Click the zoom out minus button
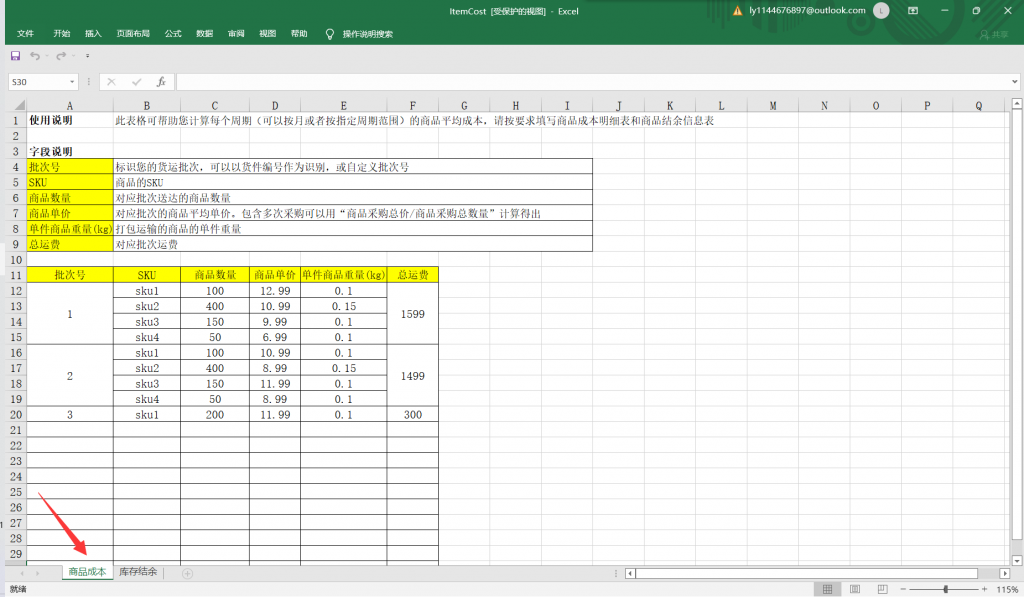The image size is (1024, 597). (903, 589)
